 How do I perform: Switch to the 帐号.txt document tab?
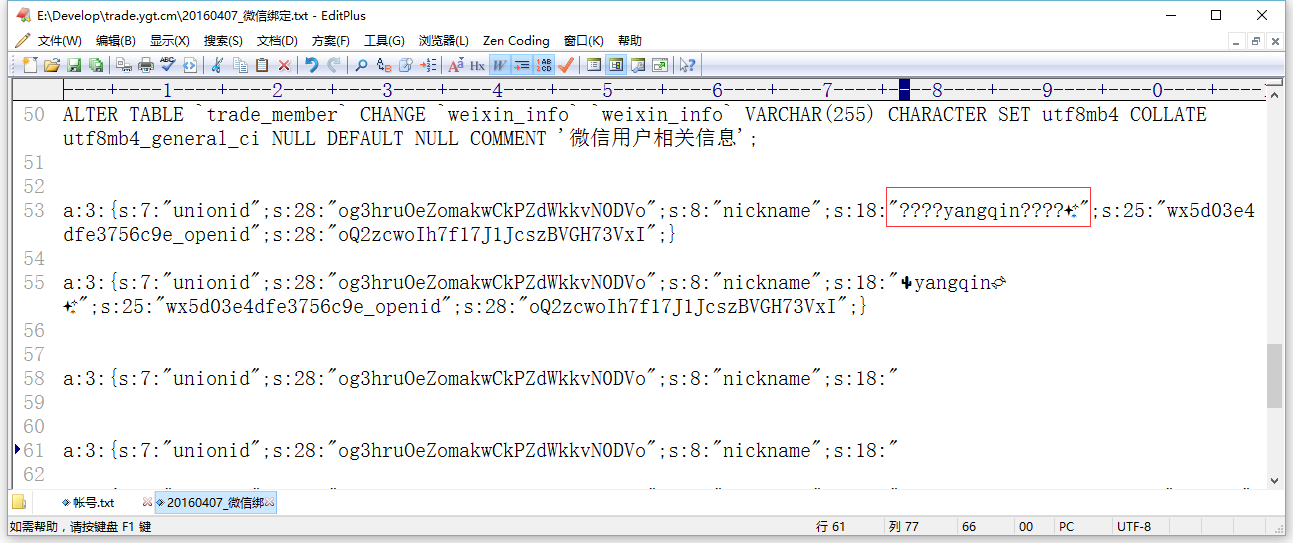[93, 502]
